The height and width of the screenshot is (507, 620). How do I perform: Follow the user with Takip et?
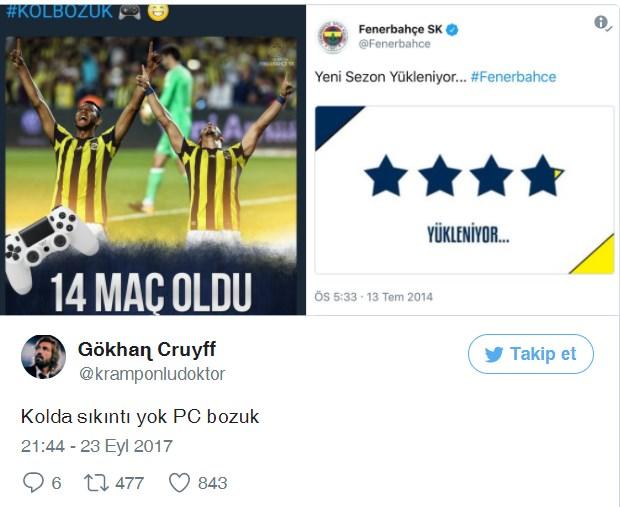click(531, 354)
